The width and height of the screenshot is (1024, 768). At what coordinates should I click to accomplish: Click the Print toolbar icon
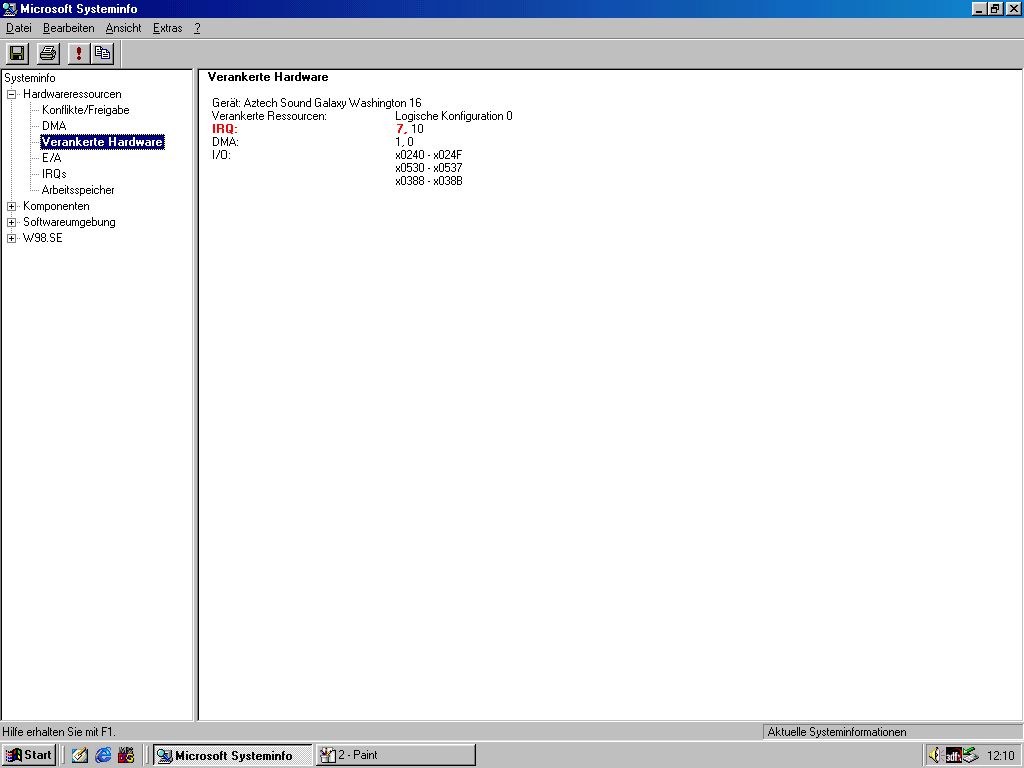tap(48, 54)
